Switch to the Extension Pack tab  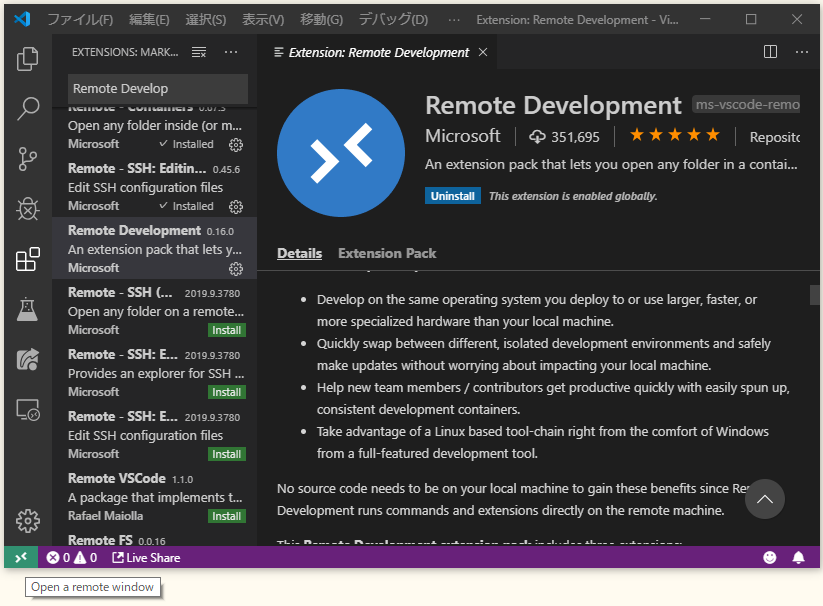point(387,253)
